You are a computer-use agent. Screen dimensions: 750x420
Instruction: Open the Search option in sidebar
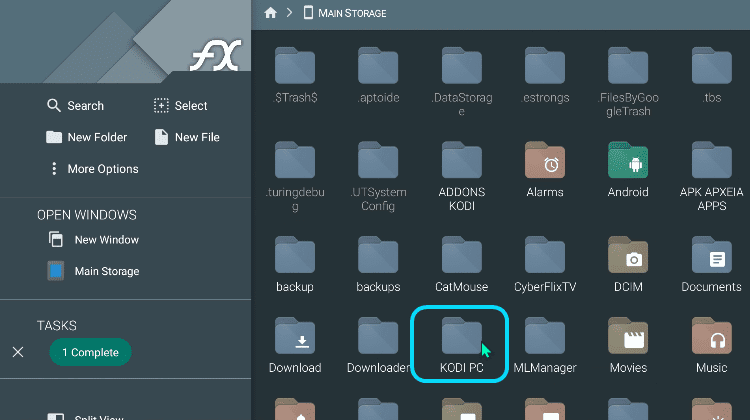(x=75, y=106)
